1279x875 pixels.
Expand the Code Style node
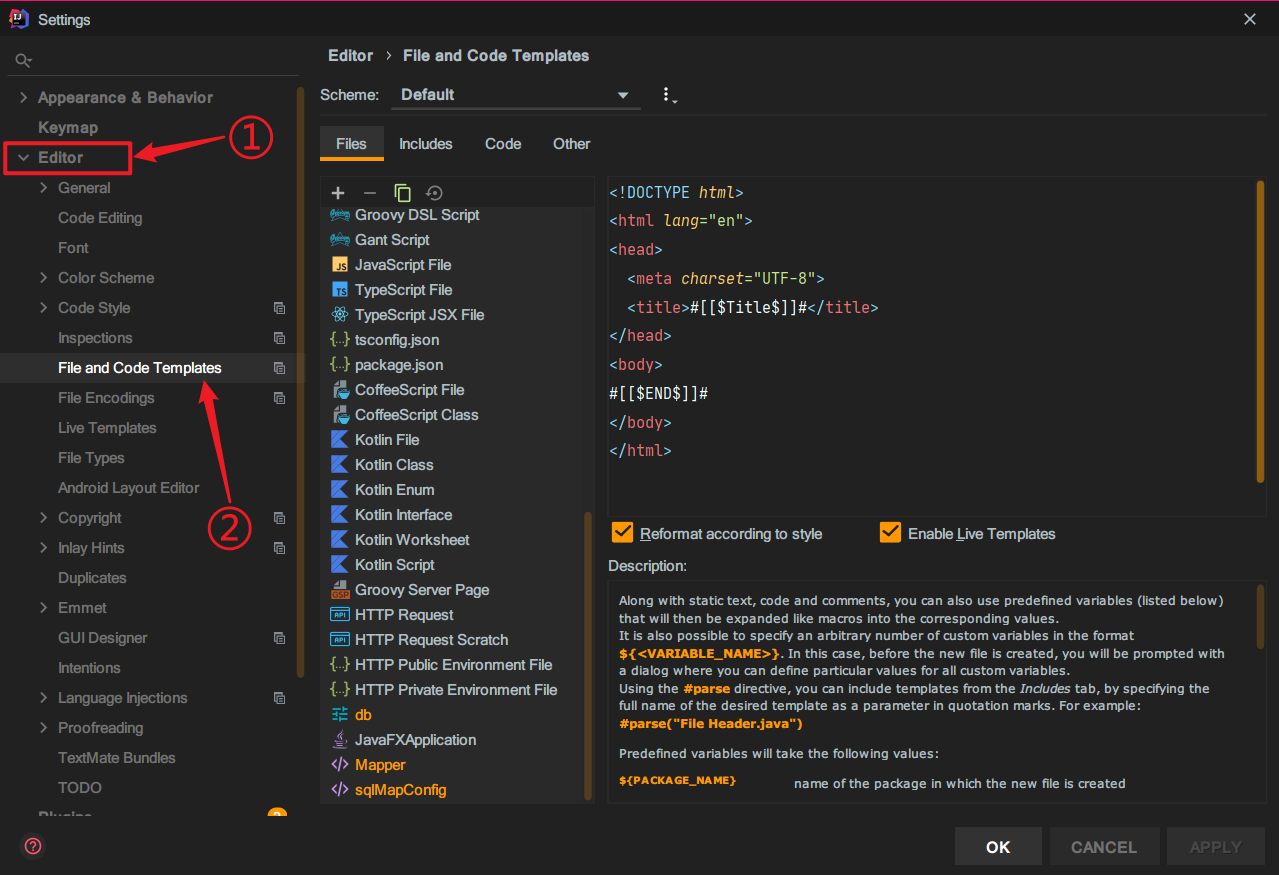43,308
